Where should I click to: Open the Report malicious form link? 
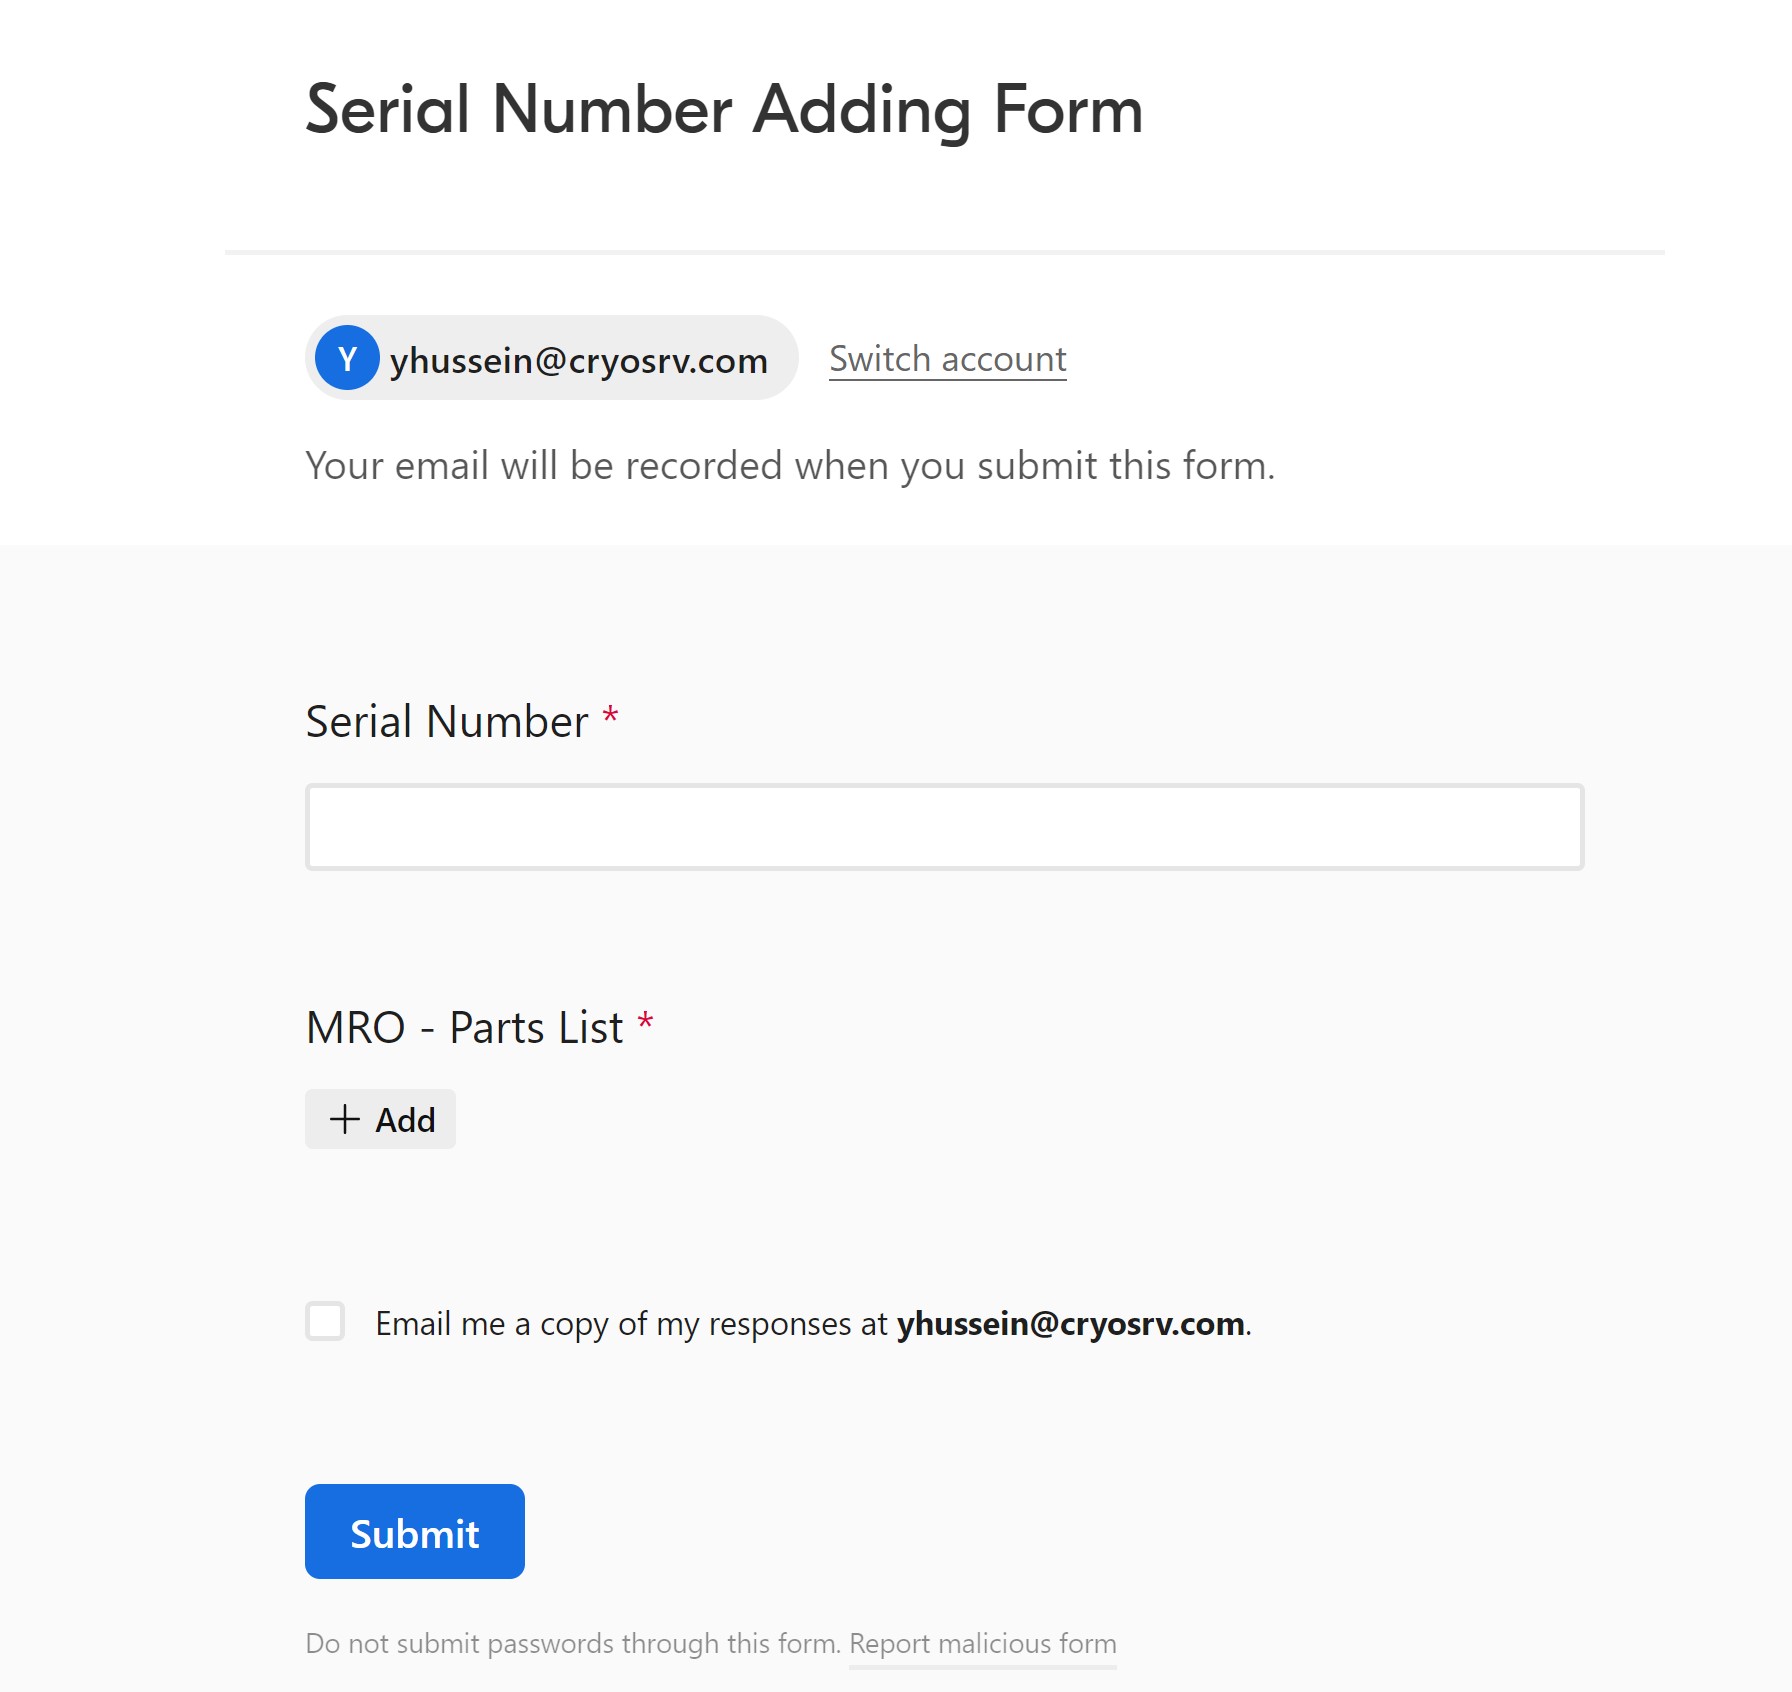pyautogui.click(x=982, y=1644)
